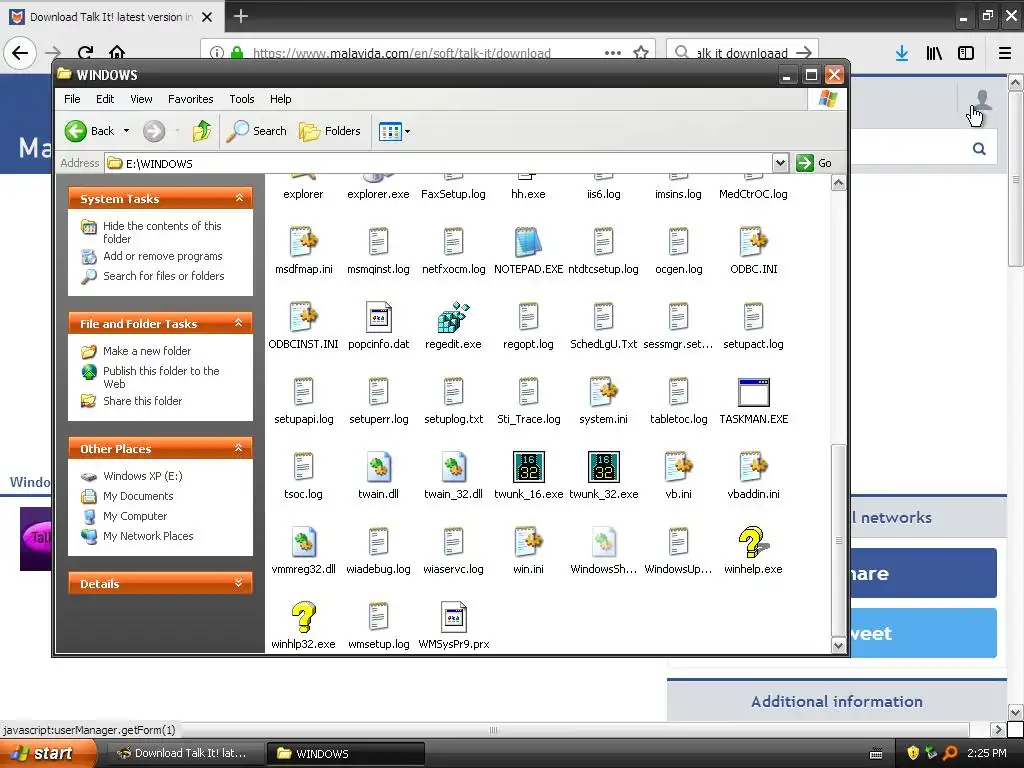
Task: Open page actions three-dot menu in Firefox
Action: (x=613, y=52)
